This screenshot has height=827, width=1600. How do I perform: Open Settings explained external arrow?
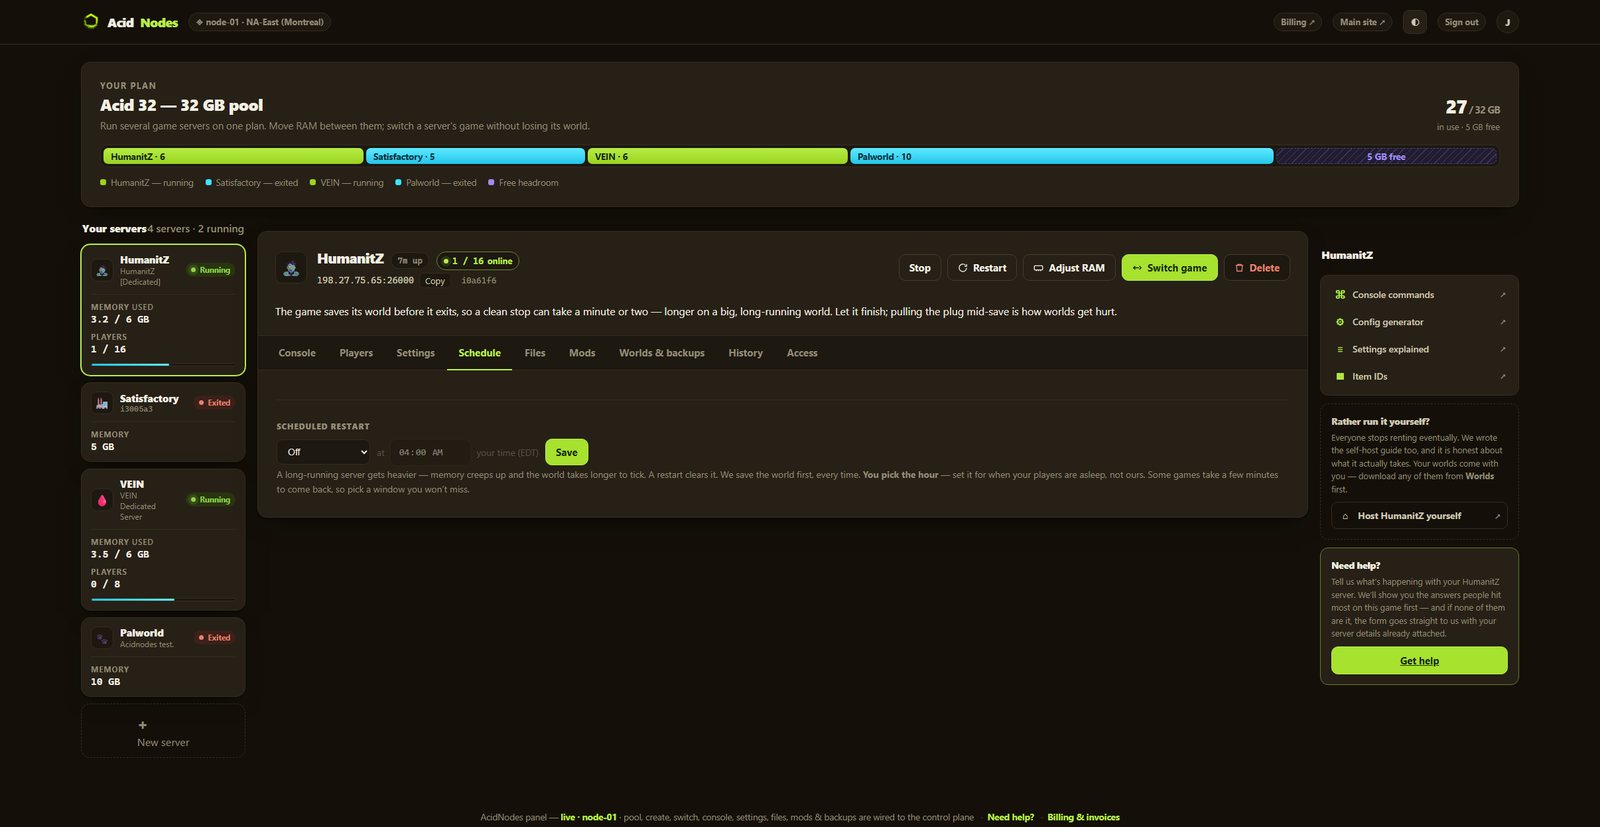(1502, 349)
